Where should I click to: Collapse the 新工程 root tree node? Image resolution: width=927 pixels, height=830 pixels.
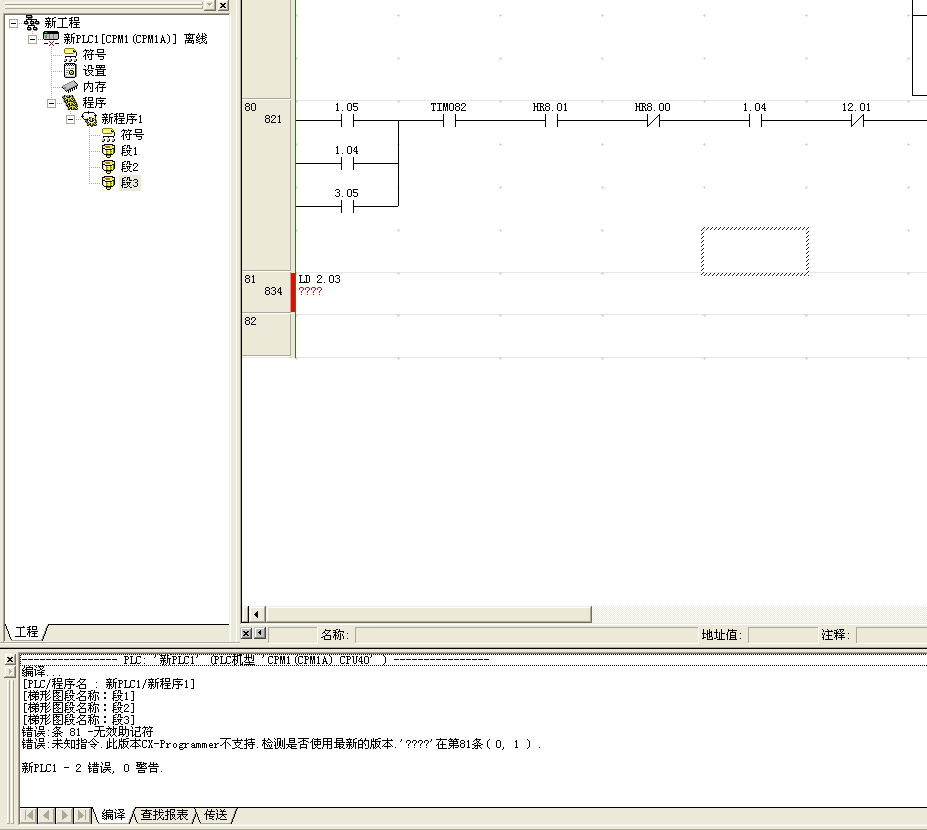tap(13, 23)
